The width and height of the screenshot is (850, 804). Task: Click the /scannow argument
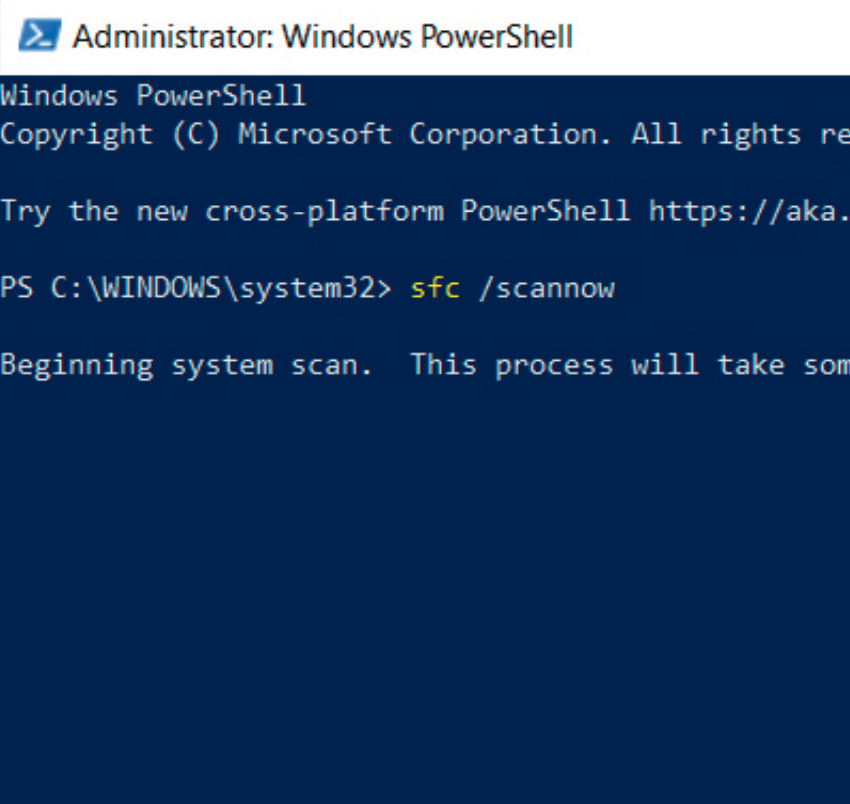(x=545, y=289)
